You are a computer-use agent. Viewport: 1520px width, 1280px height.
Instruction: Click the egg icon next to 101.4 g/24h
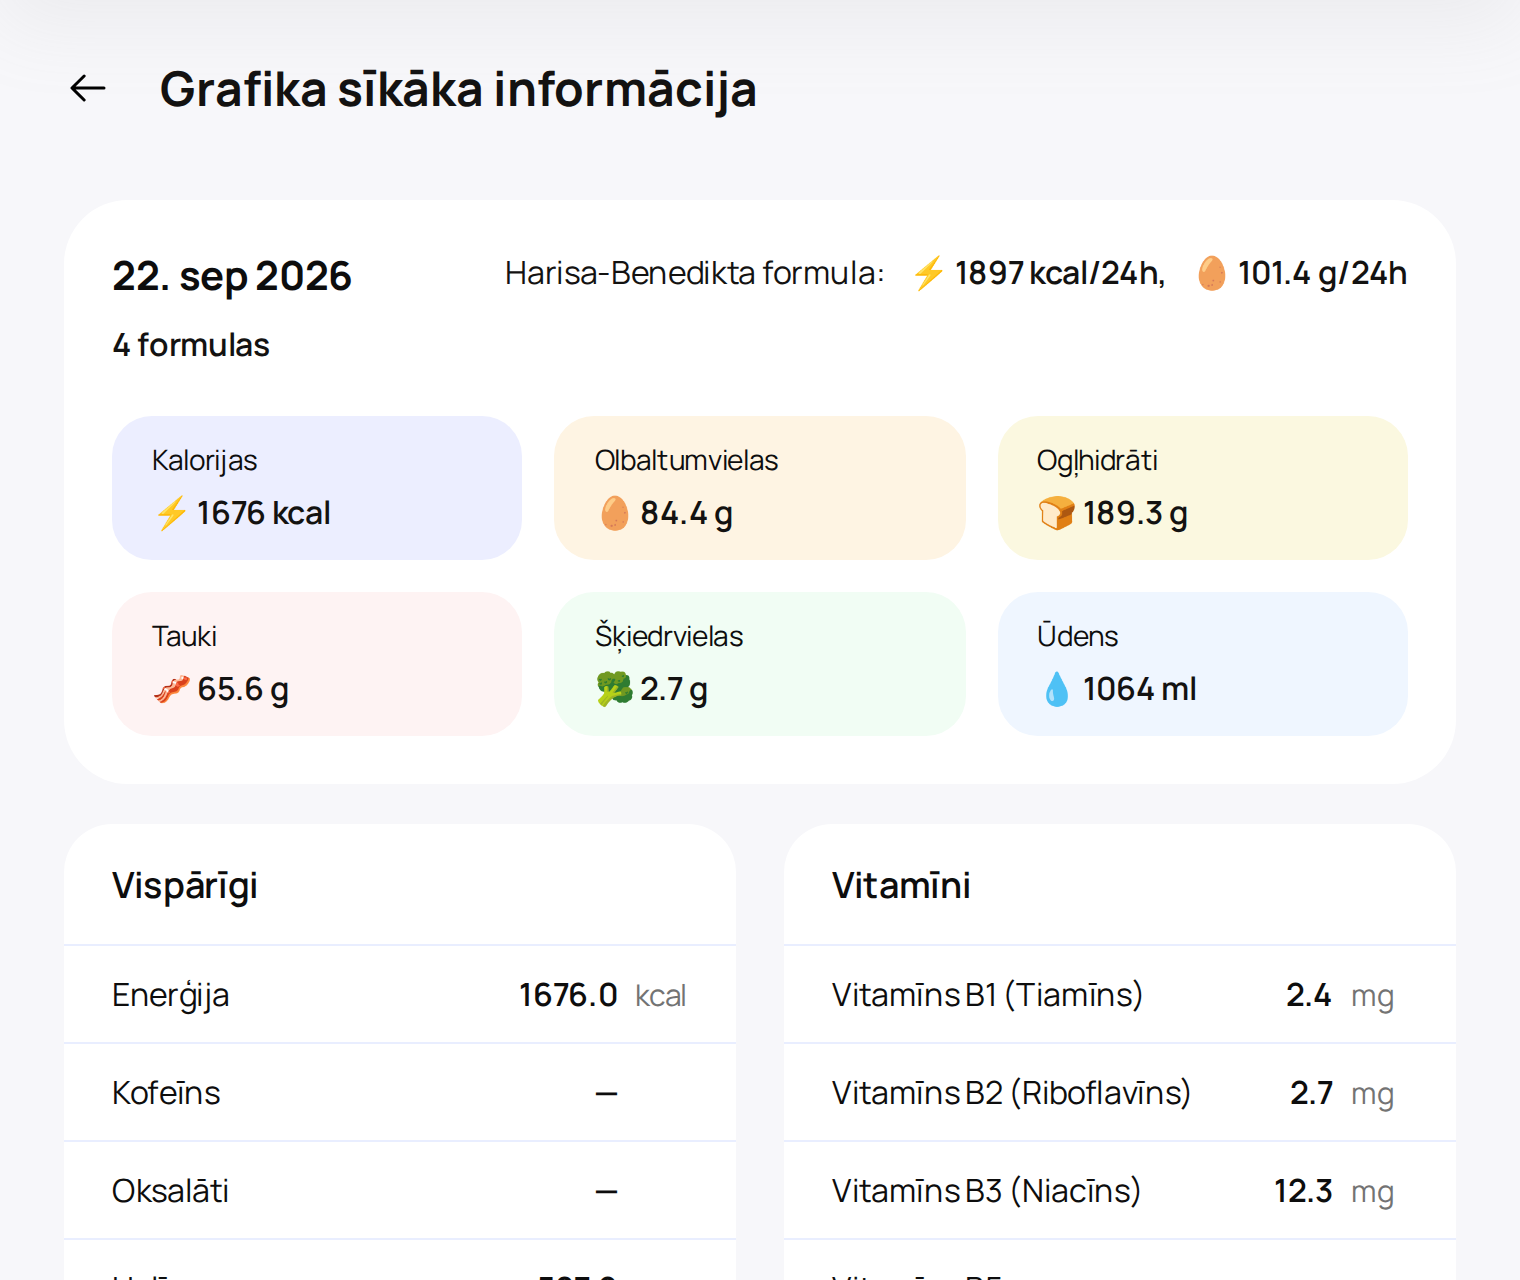(1211, 273)
